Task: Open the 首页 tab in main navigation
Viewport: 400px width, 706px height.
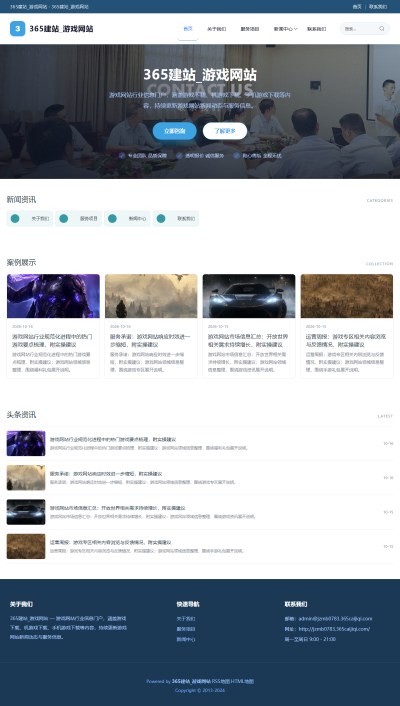Action: coord(188,29)
